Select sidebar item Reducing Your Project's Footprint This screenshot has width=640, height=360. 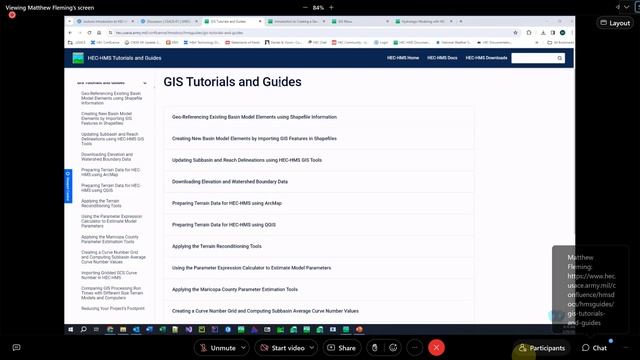(x=113, y=309)
